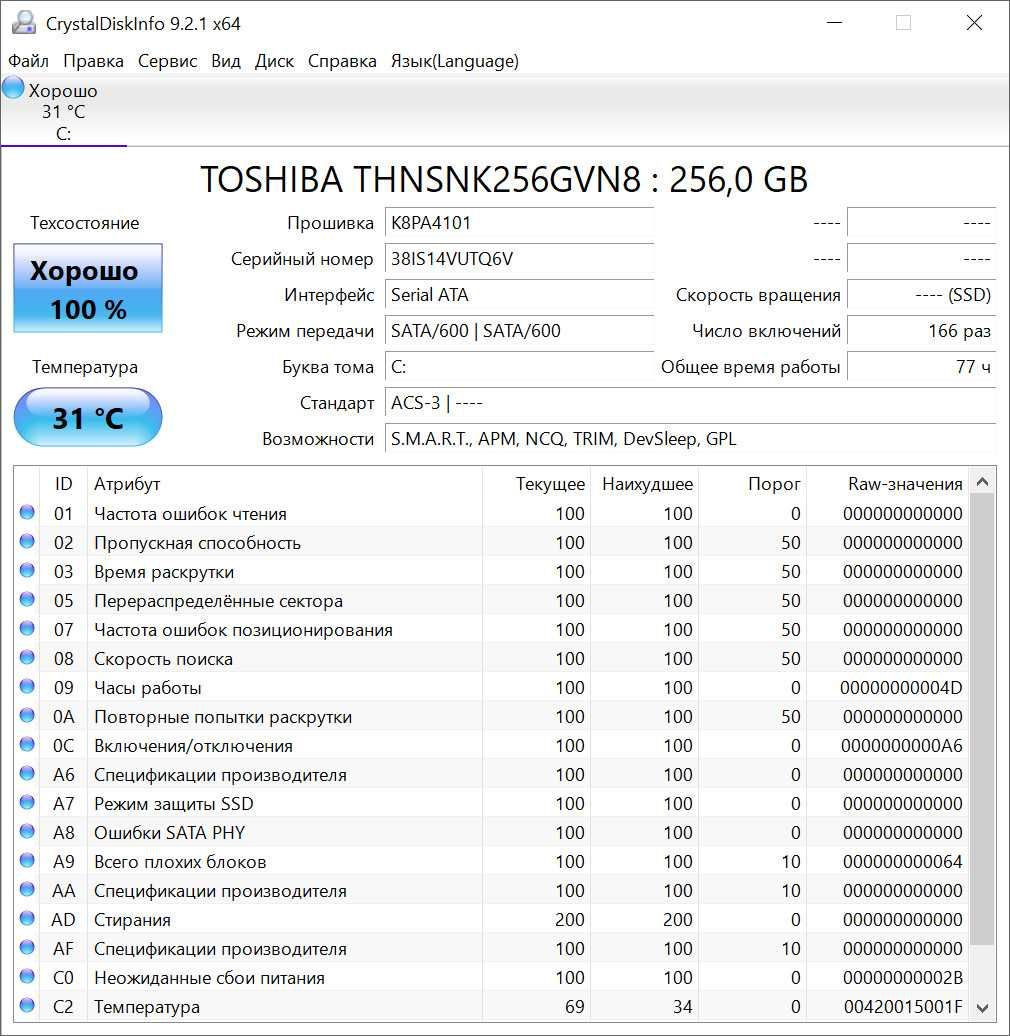Click the volume letter field C:
The width and height of the screenshot is (1010, 1036).
[519, 367]
